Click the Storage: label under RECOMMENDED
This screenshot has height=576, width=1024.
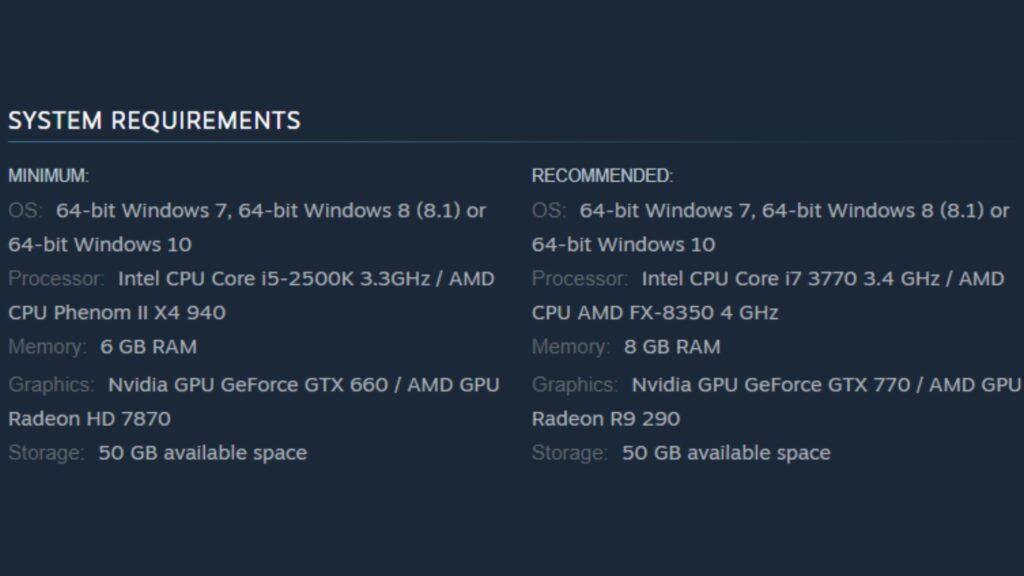[569, 453]
